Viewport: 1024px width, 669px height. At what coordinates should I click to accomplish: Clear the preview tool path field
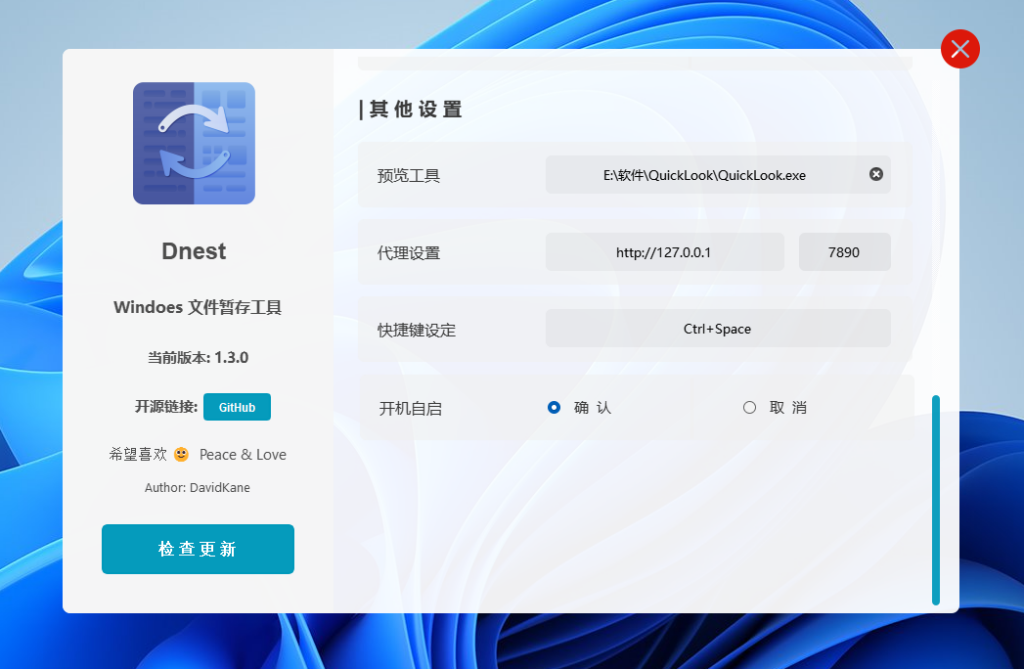(876, 174)
